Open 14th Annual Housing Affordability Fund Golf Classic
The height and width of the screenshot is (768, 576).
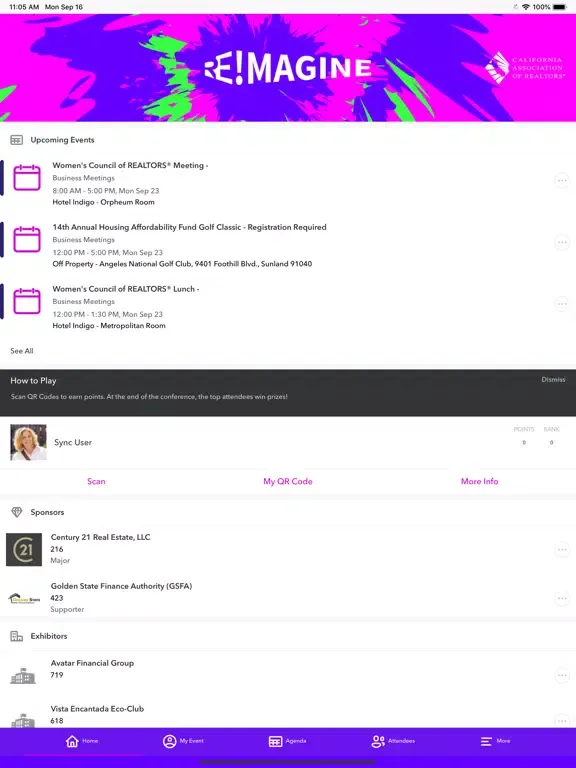189,227
